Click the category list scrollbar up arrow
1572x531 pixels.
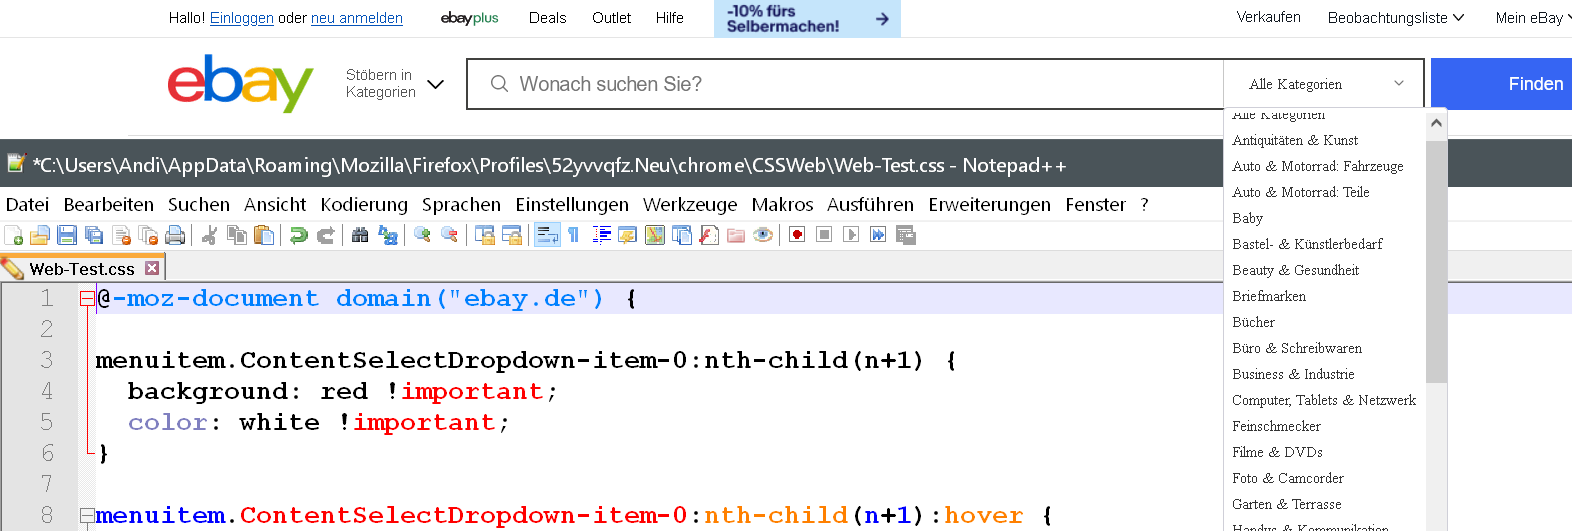1436,123
